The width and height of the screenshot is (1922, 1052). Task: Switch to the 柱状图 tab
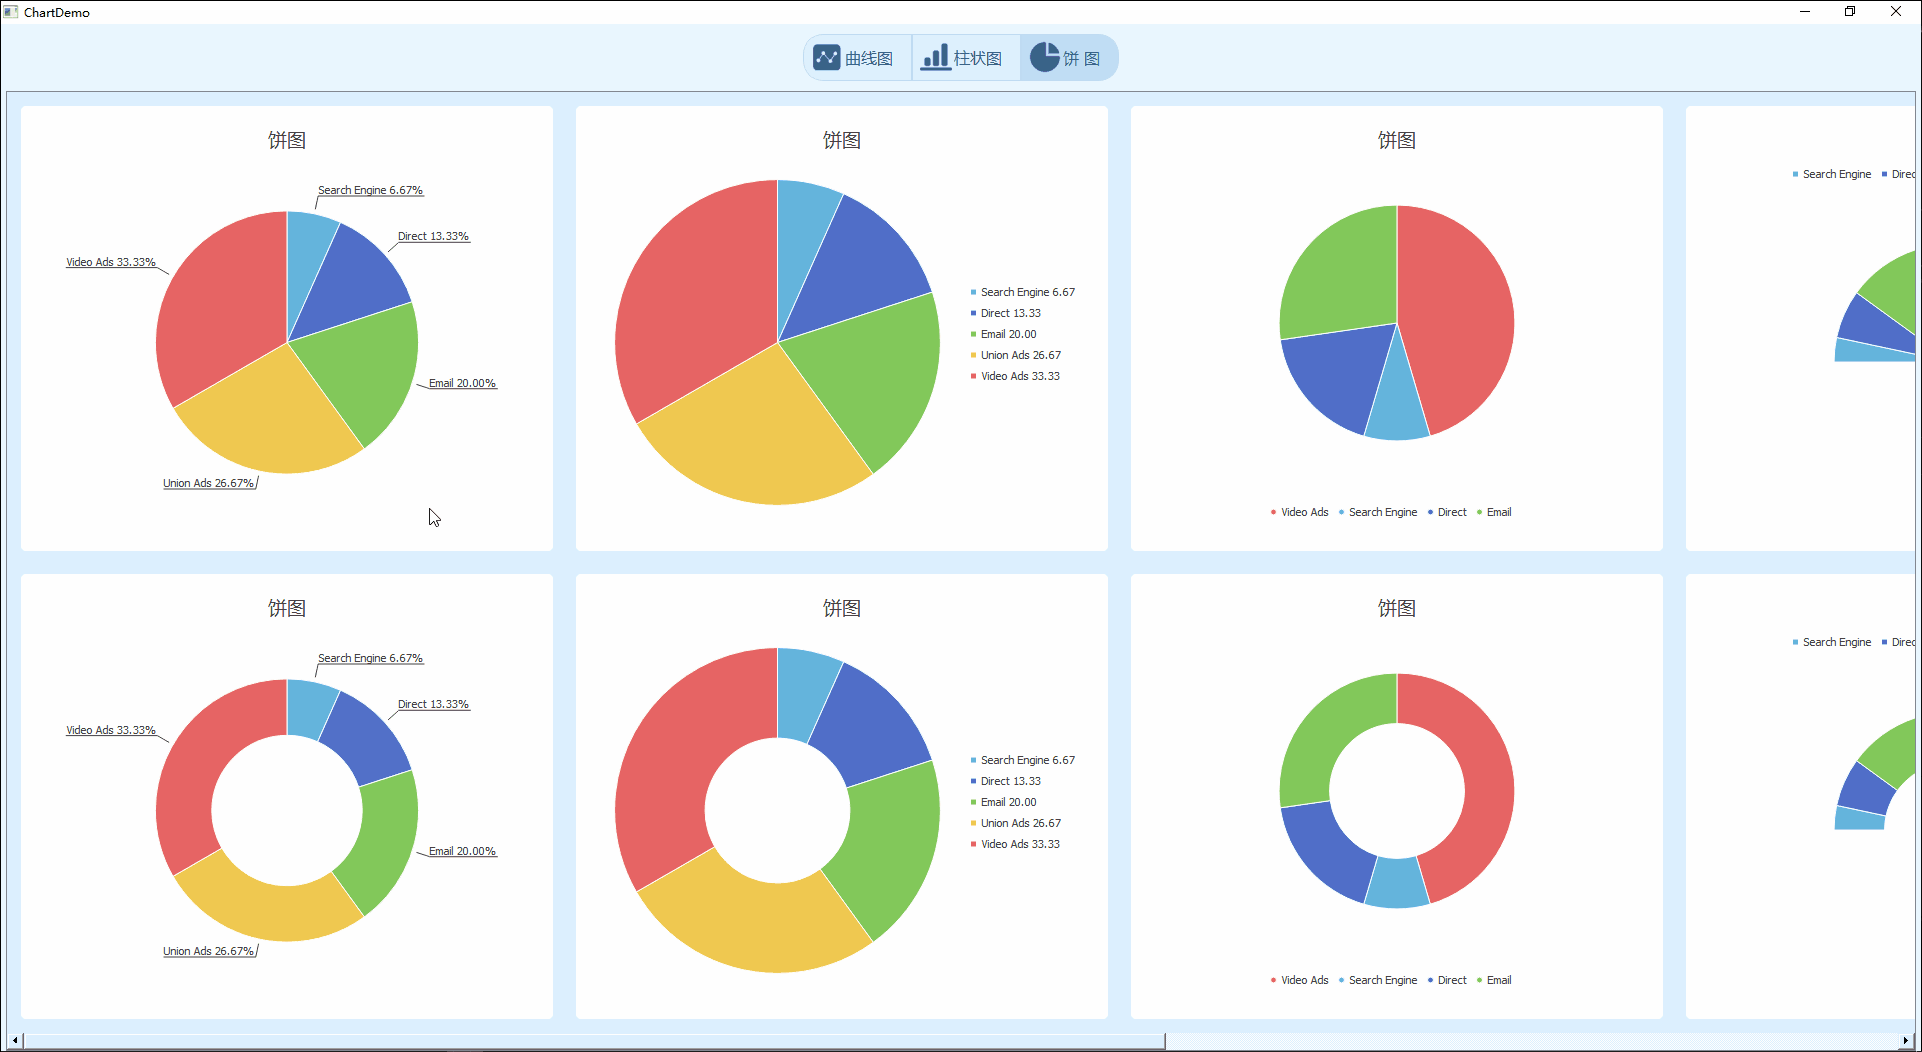pos(965,58)
